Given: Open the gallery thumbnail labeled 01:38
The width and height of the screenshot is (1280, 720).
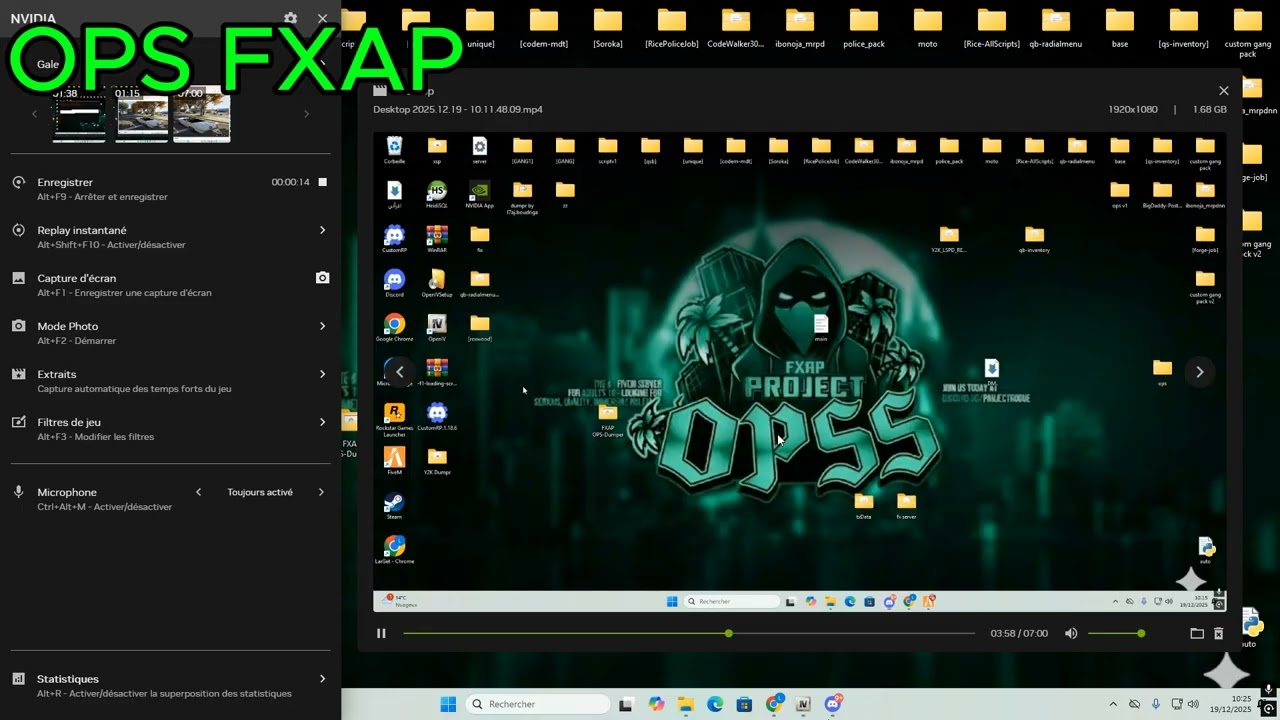Looking at the screenshot, I should 79,116.
